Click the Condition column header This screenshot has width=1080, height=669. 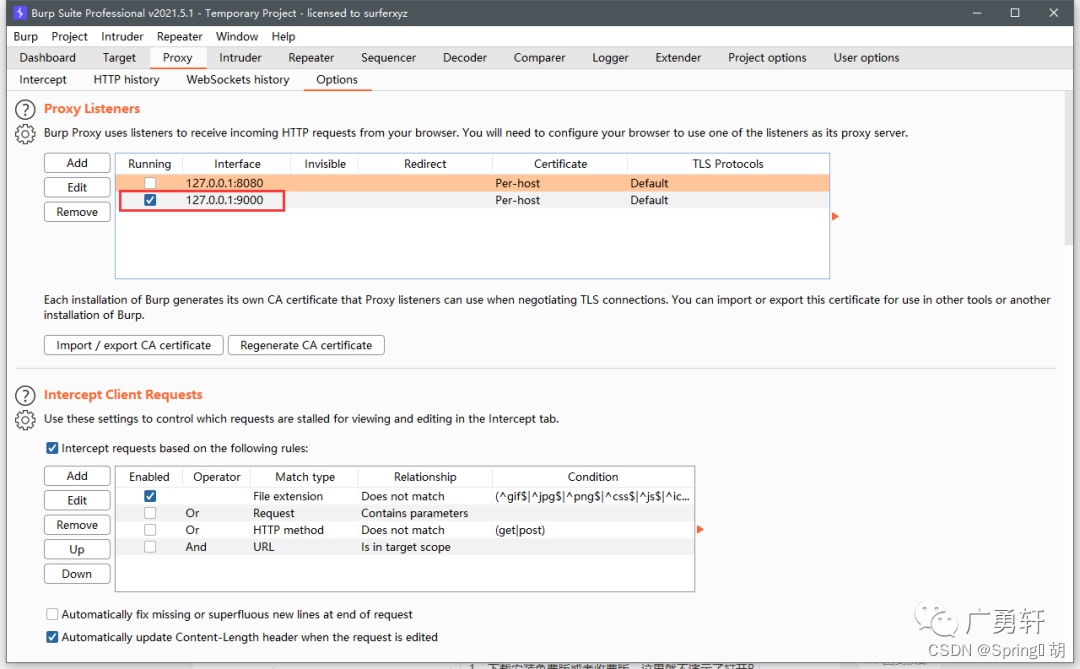coord(593,477)
